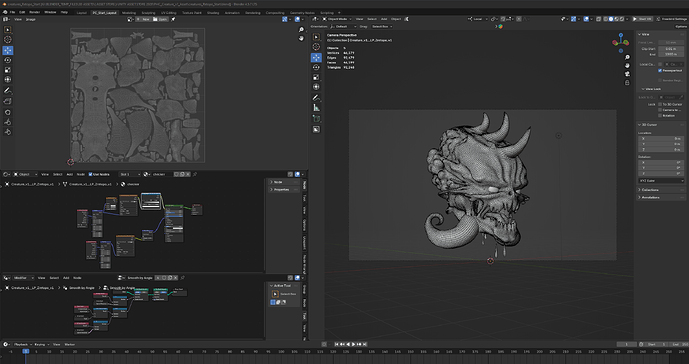Uncheck the Passepartout checkbox
689x364 pixels.
(x=660, y=70)
